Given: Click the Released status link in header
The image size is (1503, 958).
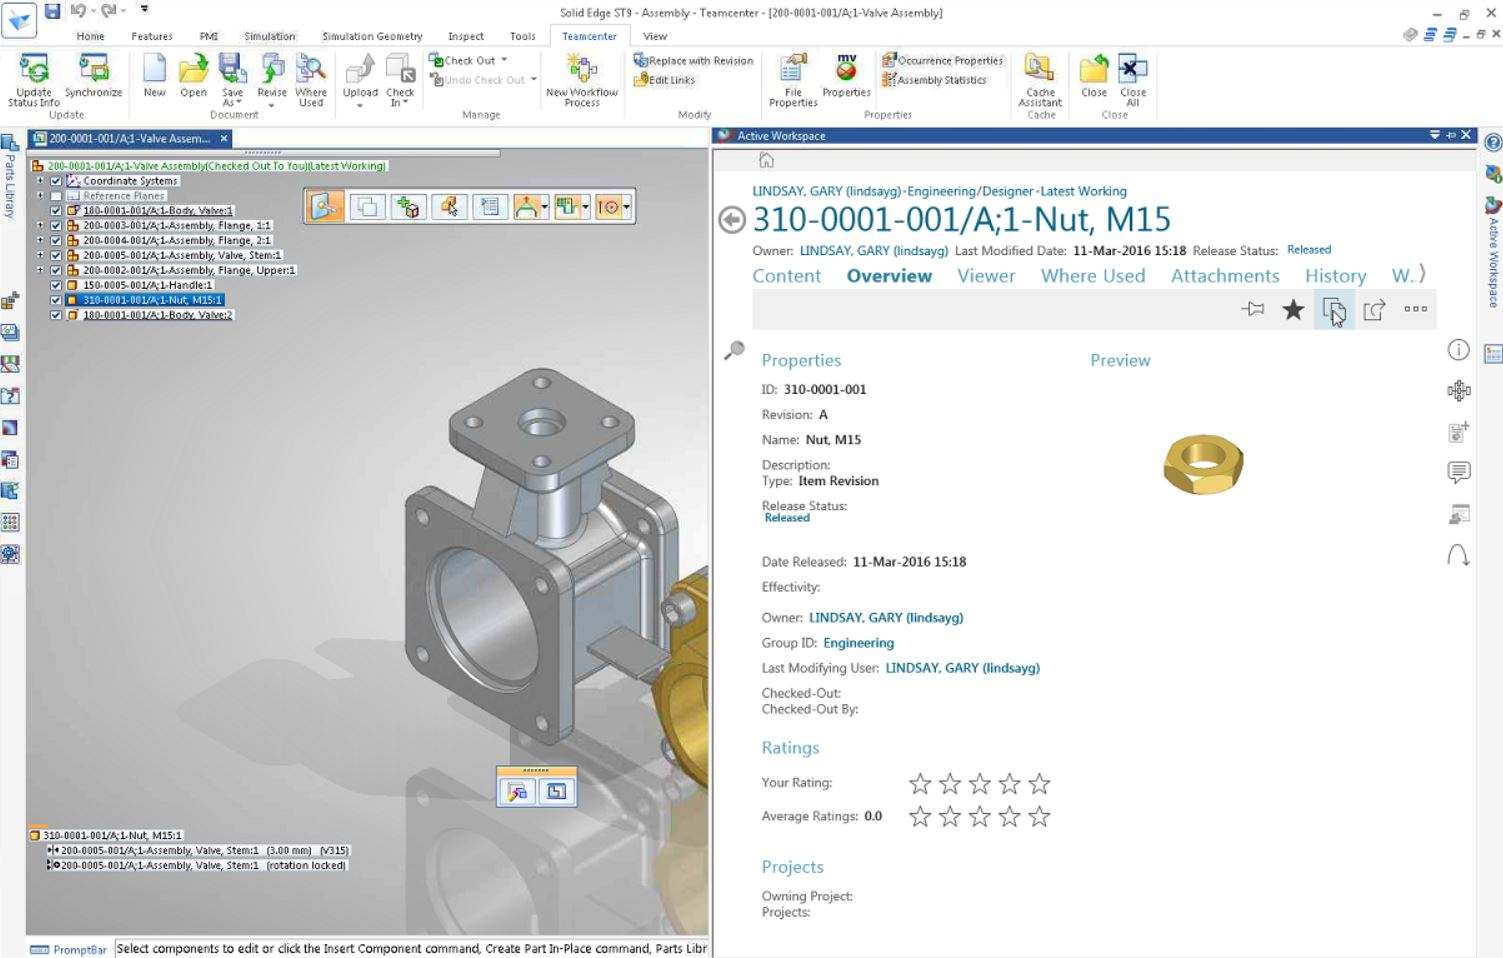Looking at the screenshot, I should point(1309,250).
